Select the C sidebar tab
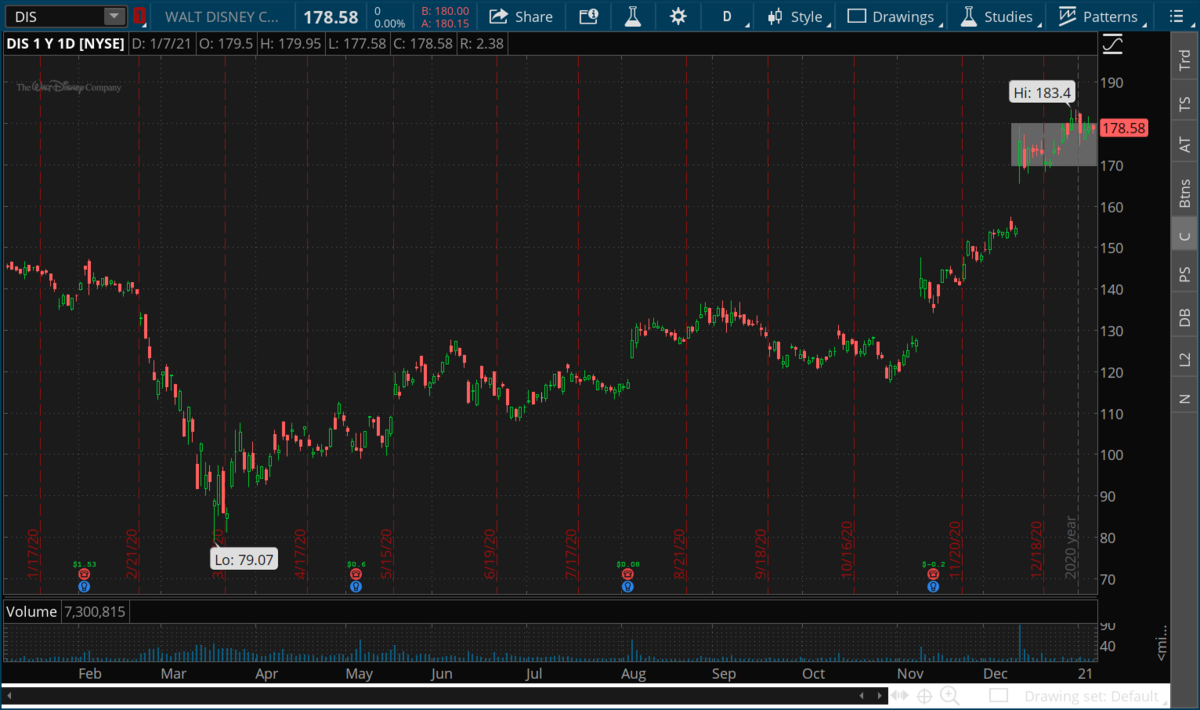 click(x=1185, y=236)
